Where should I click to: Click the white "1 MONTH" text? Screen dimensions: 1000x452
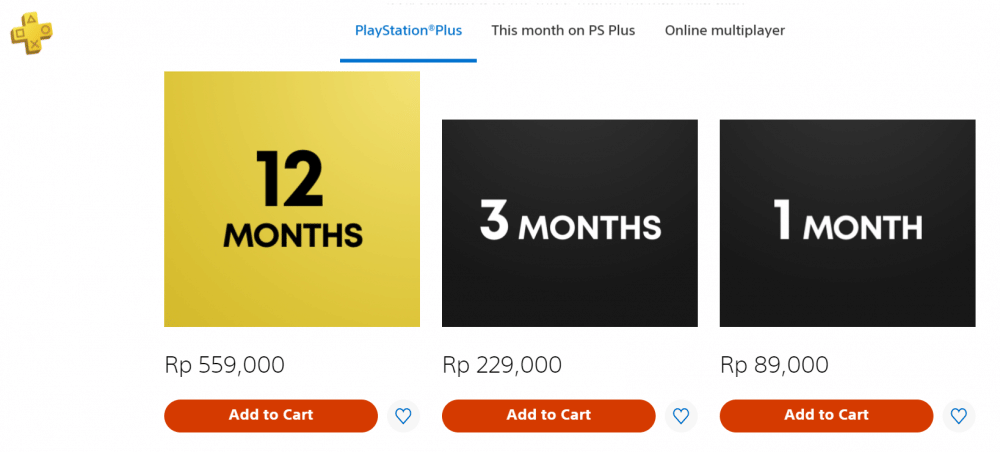(848, 222)
